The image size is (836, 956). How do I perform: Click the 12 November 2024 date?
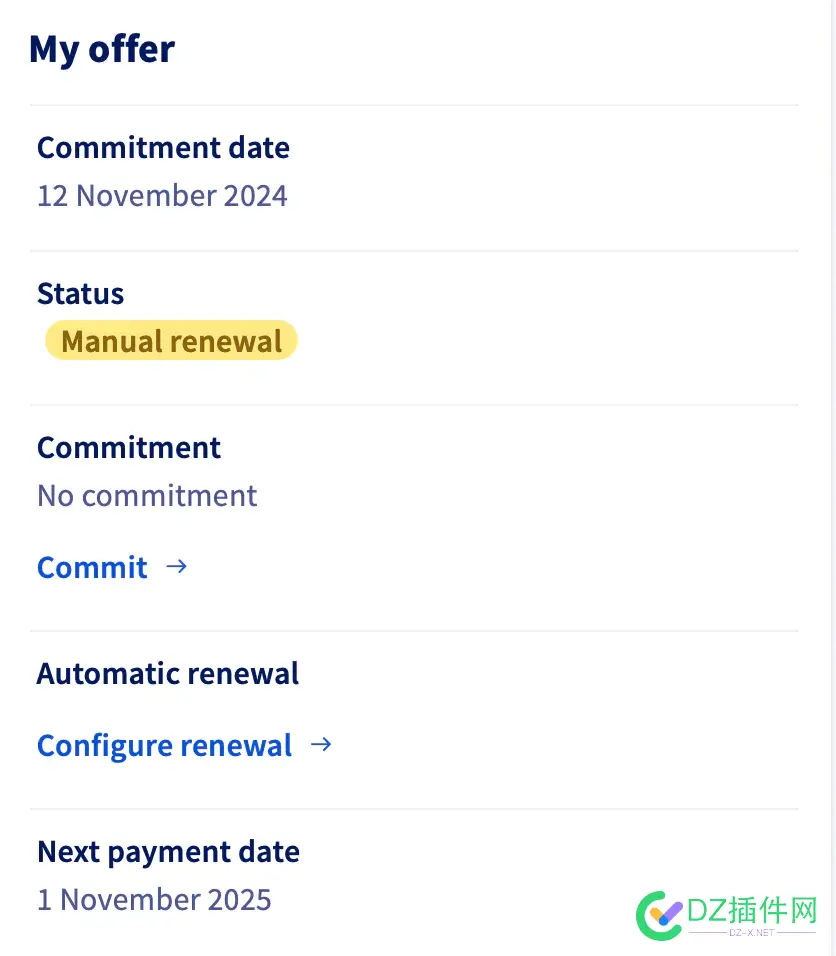pos(162,195)
